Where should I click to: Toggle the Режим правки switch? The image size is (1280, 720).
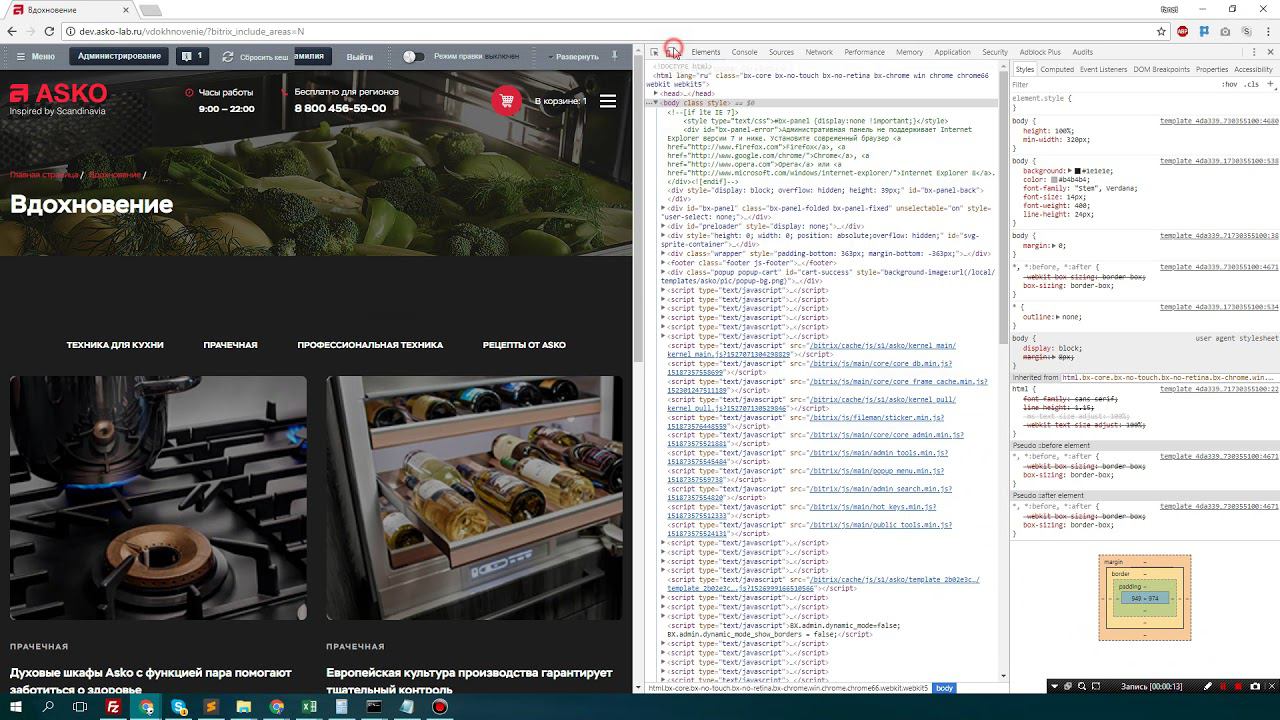[413, 57]
